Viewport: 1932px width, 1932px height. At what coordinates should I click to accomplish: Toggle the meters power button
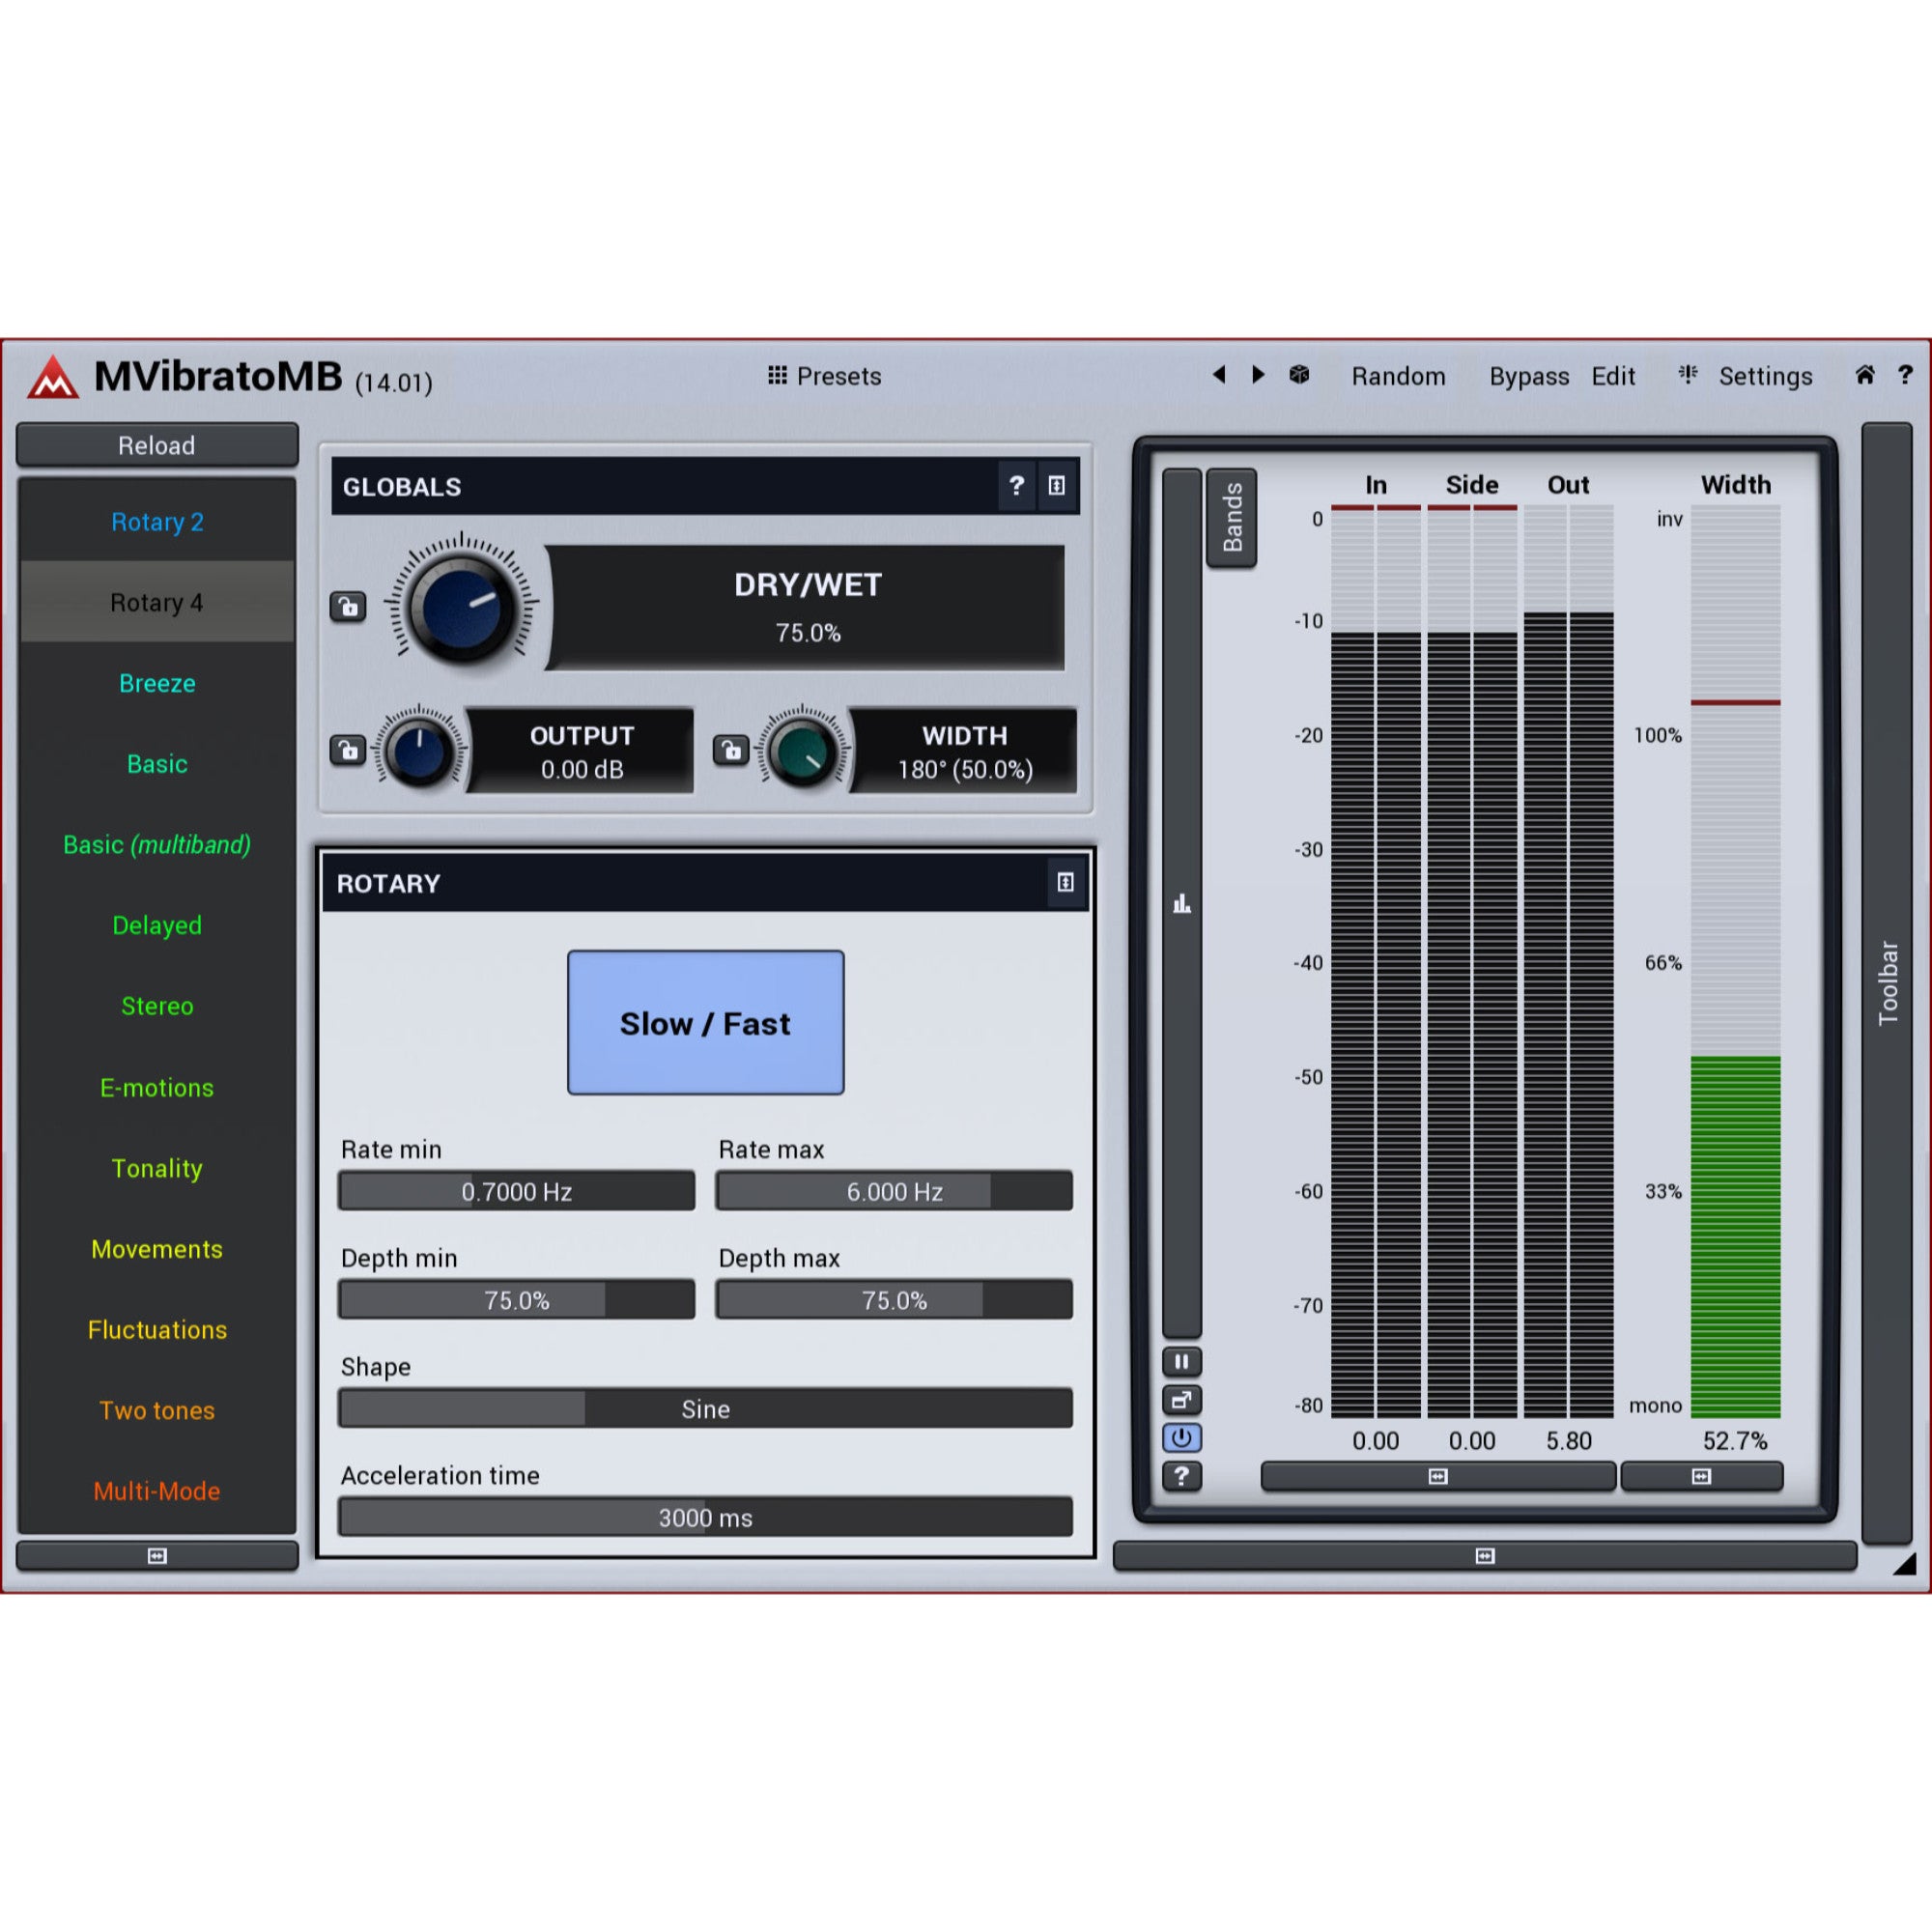[x=1182, y=1437]
